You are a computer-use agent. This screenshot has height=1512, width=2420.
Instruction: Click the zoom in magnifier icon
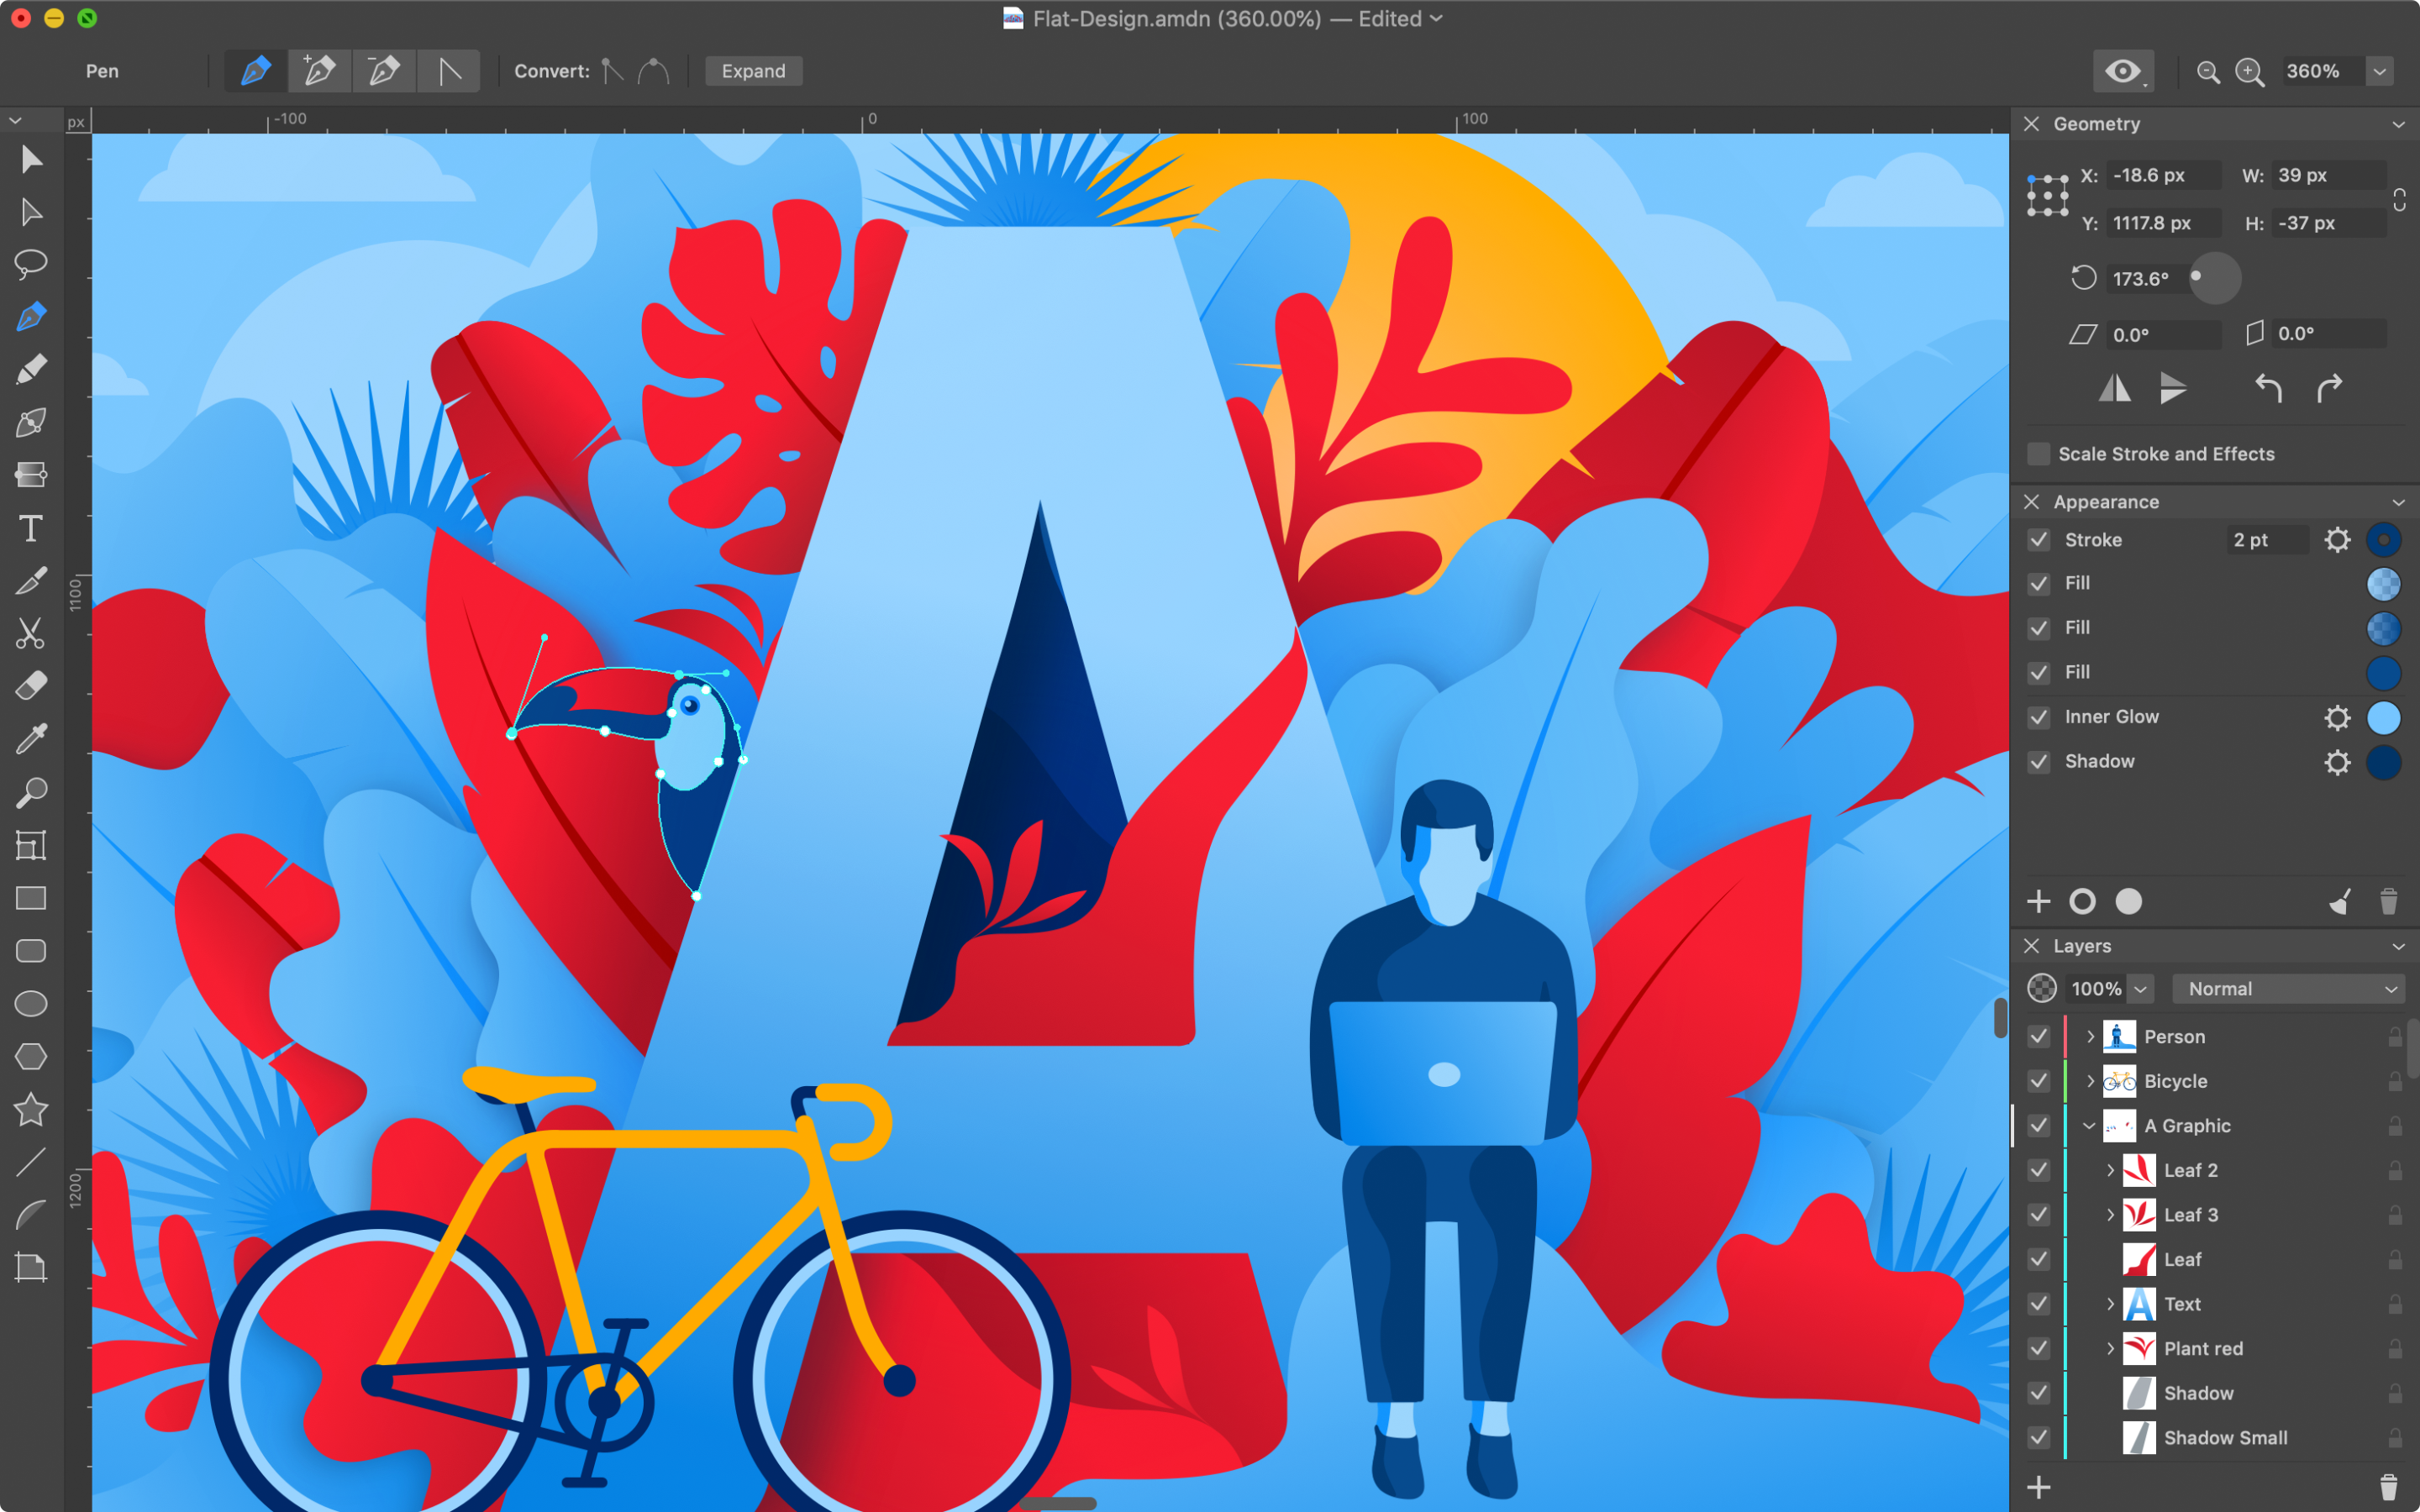pos(2249,72)
